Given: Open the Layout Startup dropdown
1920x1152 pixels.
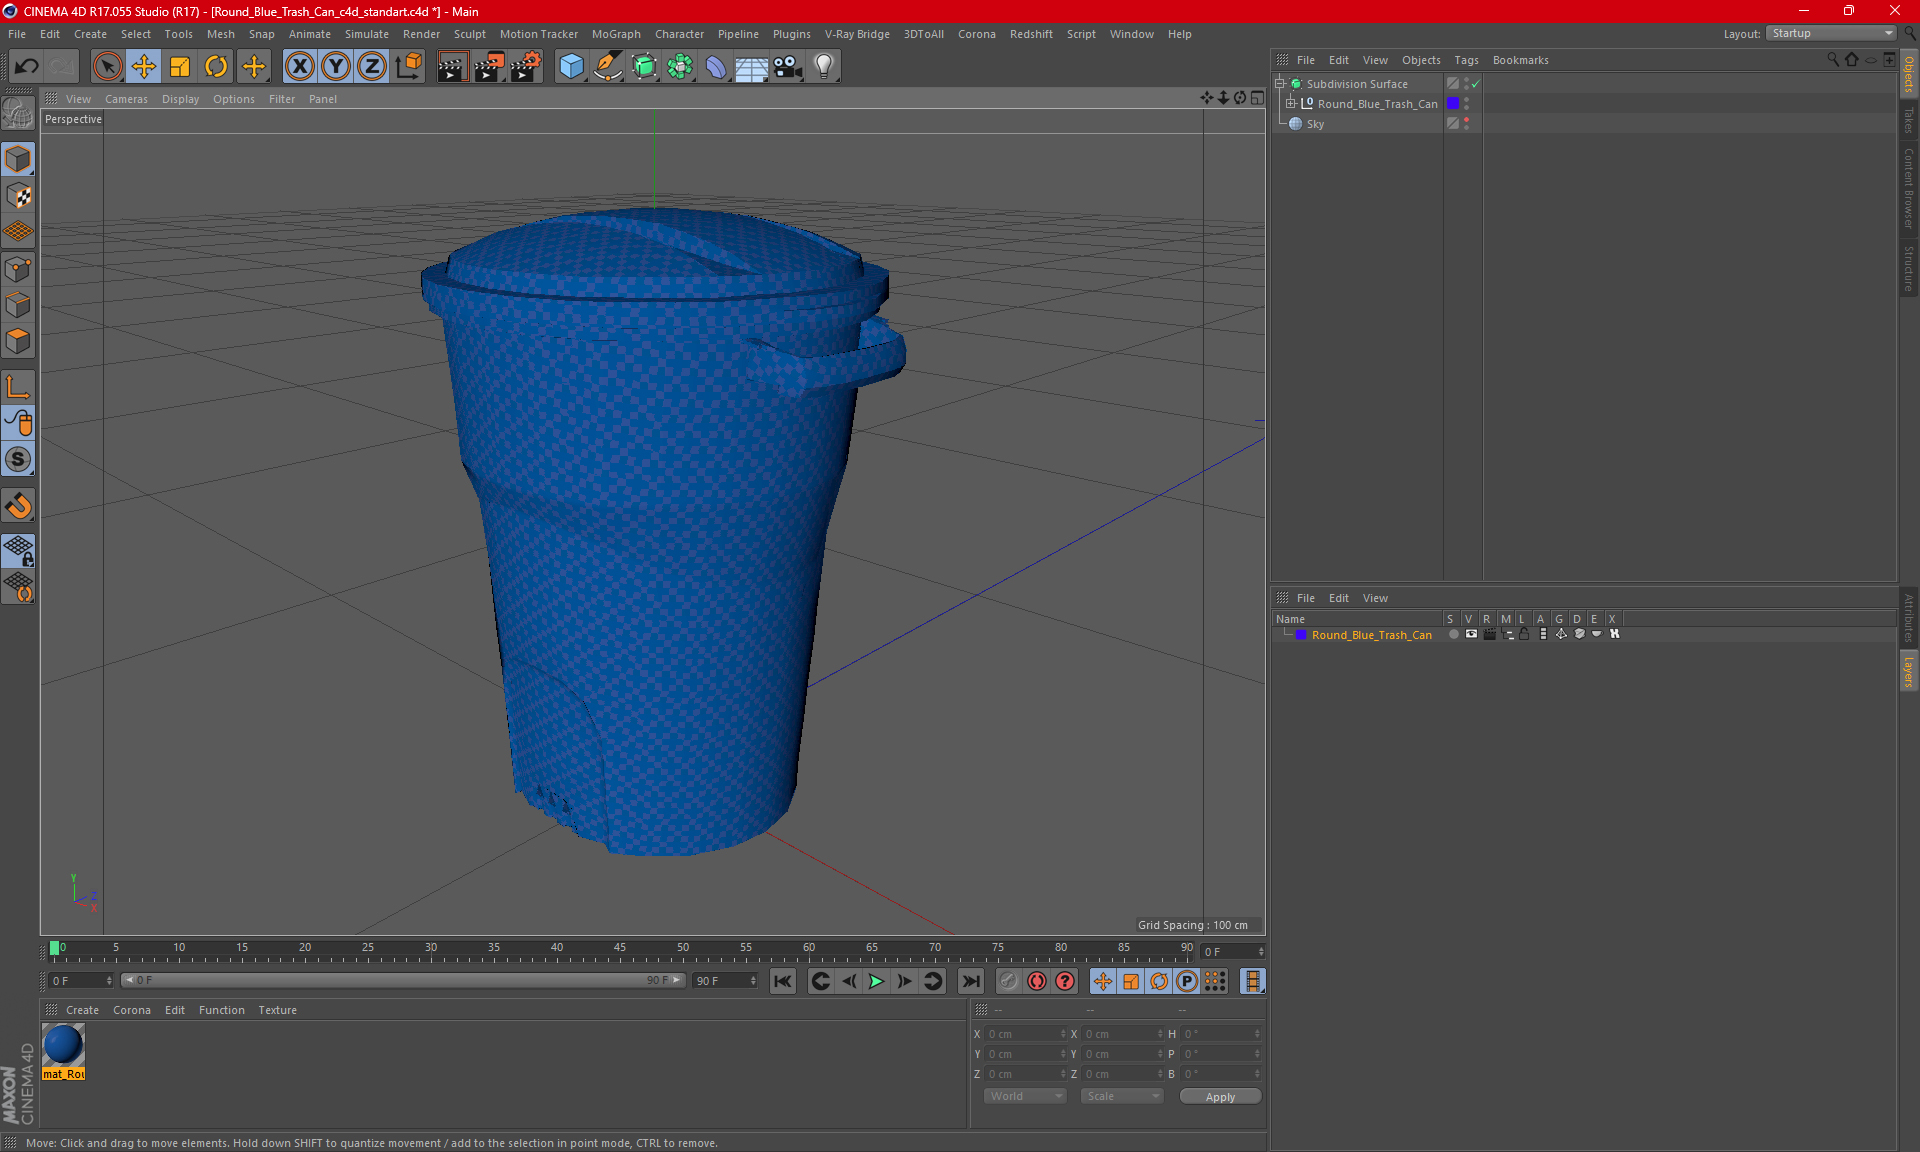Looking at the screenshot, I should point(1832,33).
